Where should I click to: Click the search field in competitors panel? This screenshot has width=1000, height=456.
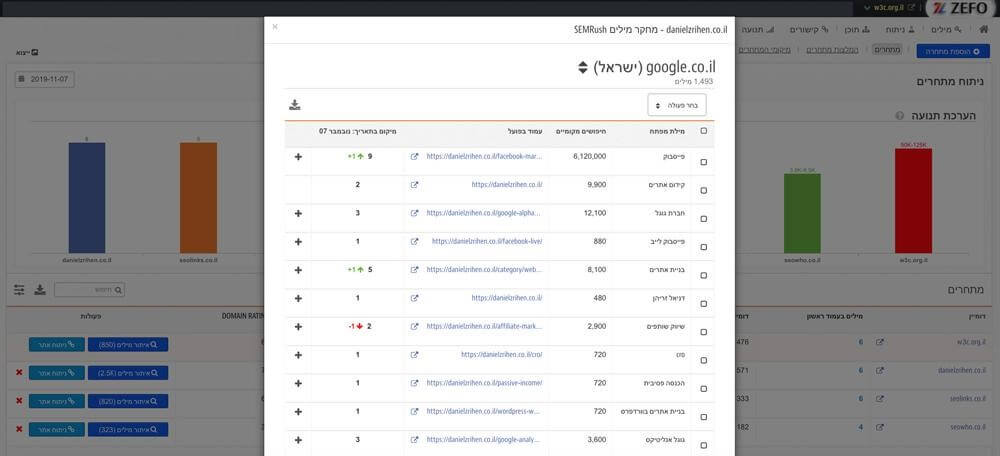(x=89, y=290)
